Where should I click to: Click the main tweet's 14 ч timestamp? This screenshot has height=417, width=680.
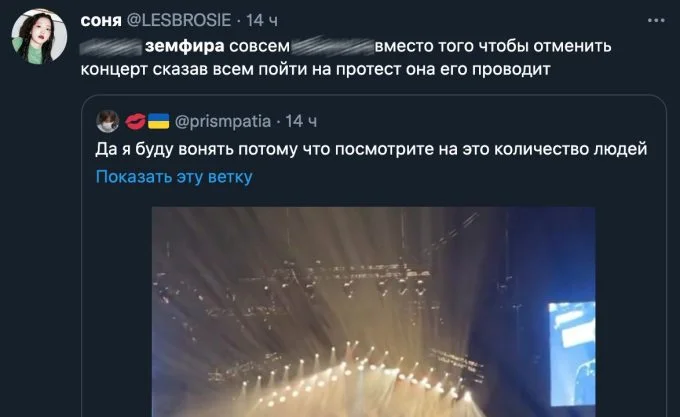262,20
